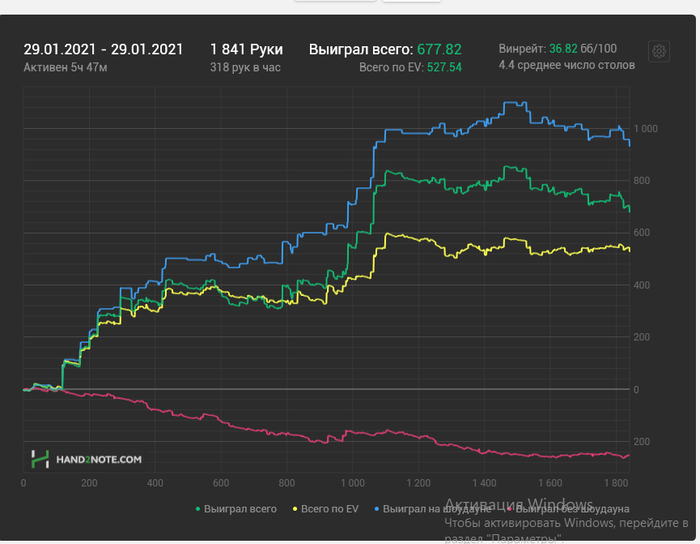
Task: Click '4.4 среднее число столов' text
Action: (567, 65)
